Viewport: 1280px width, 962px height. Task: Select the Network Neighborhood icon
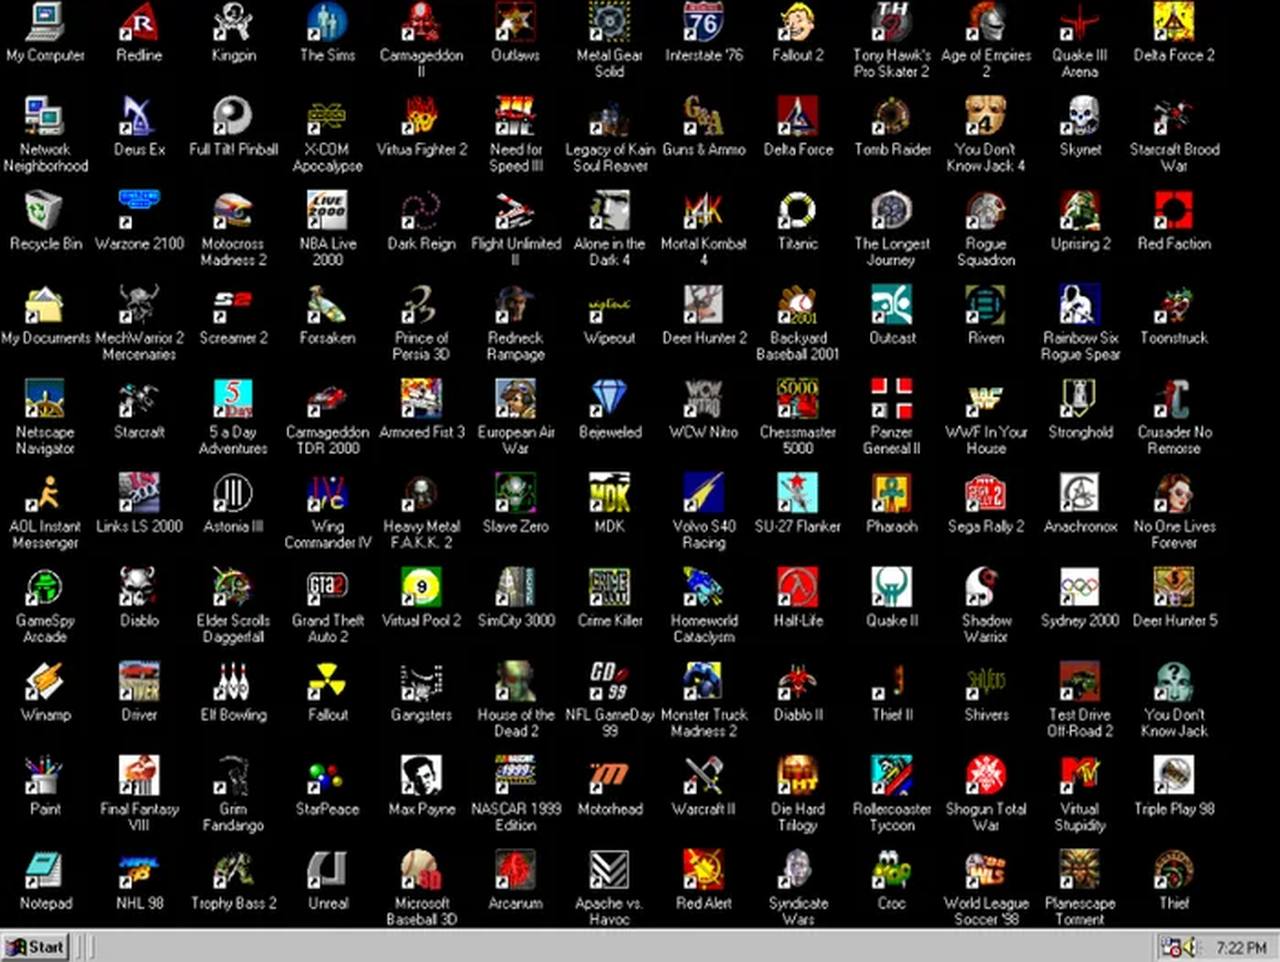pos(45,116)
